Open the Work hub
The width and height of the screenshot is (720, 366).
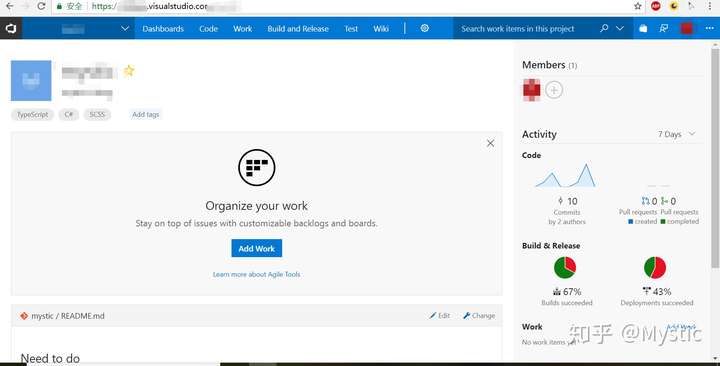(x=242, y=28)
